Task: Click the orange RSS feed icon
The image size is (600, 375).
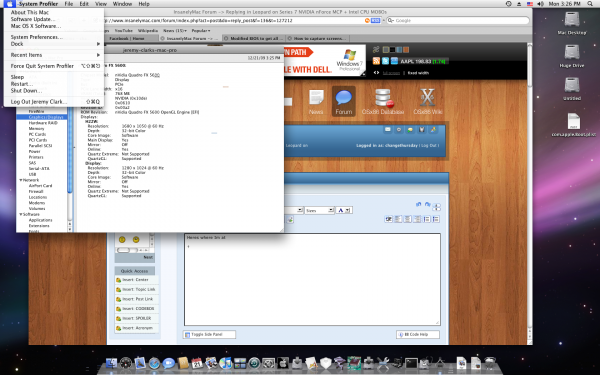Action: [x=376, y=61]
